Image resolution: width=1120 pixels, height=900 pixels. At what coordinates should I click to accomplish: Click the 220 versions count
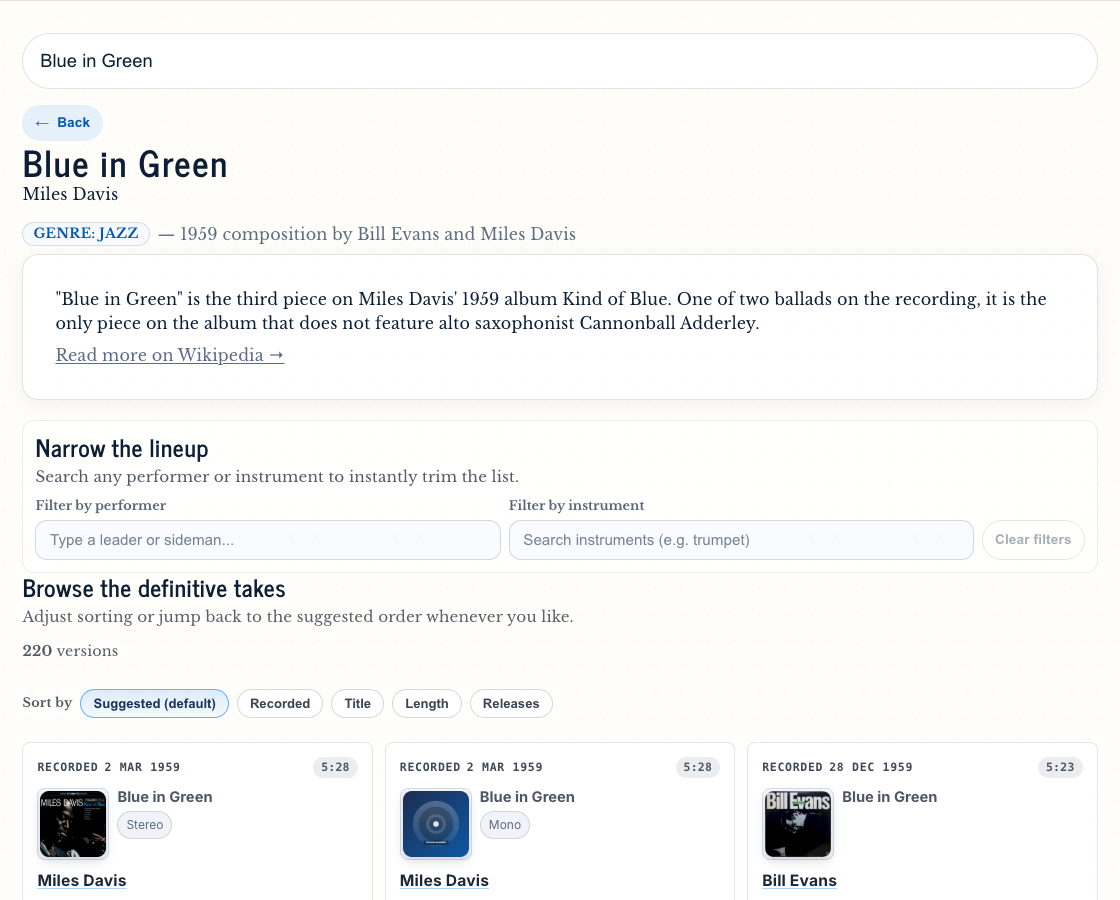70,651
